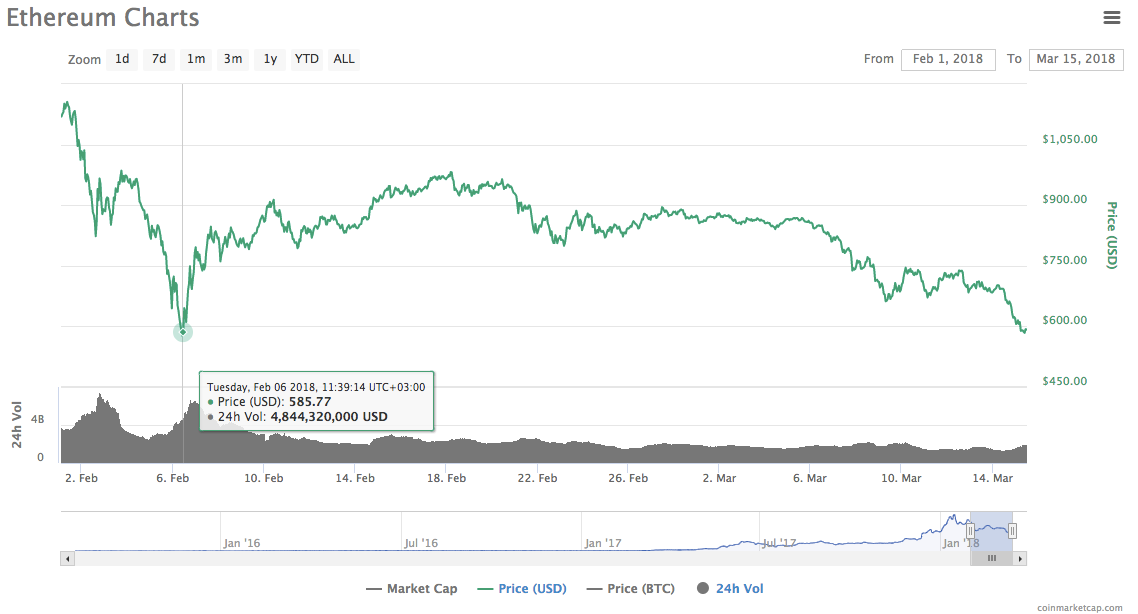Click the navigator right range handle
Screen dimensions: 1138x614
[1012, 531]
